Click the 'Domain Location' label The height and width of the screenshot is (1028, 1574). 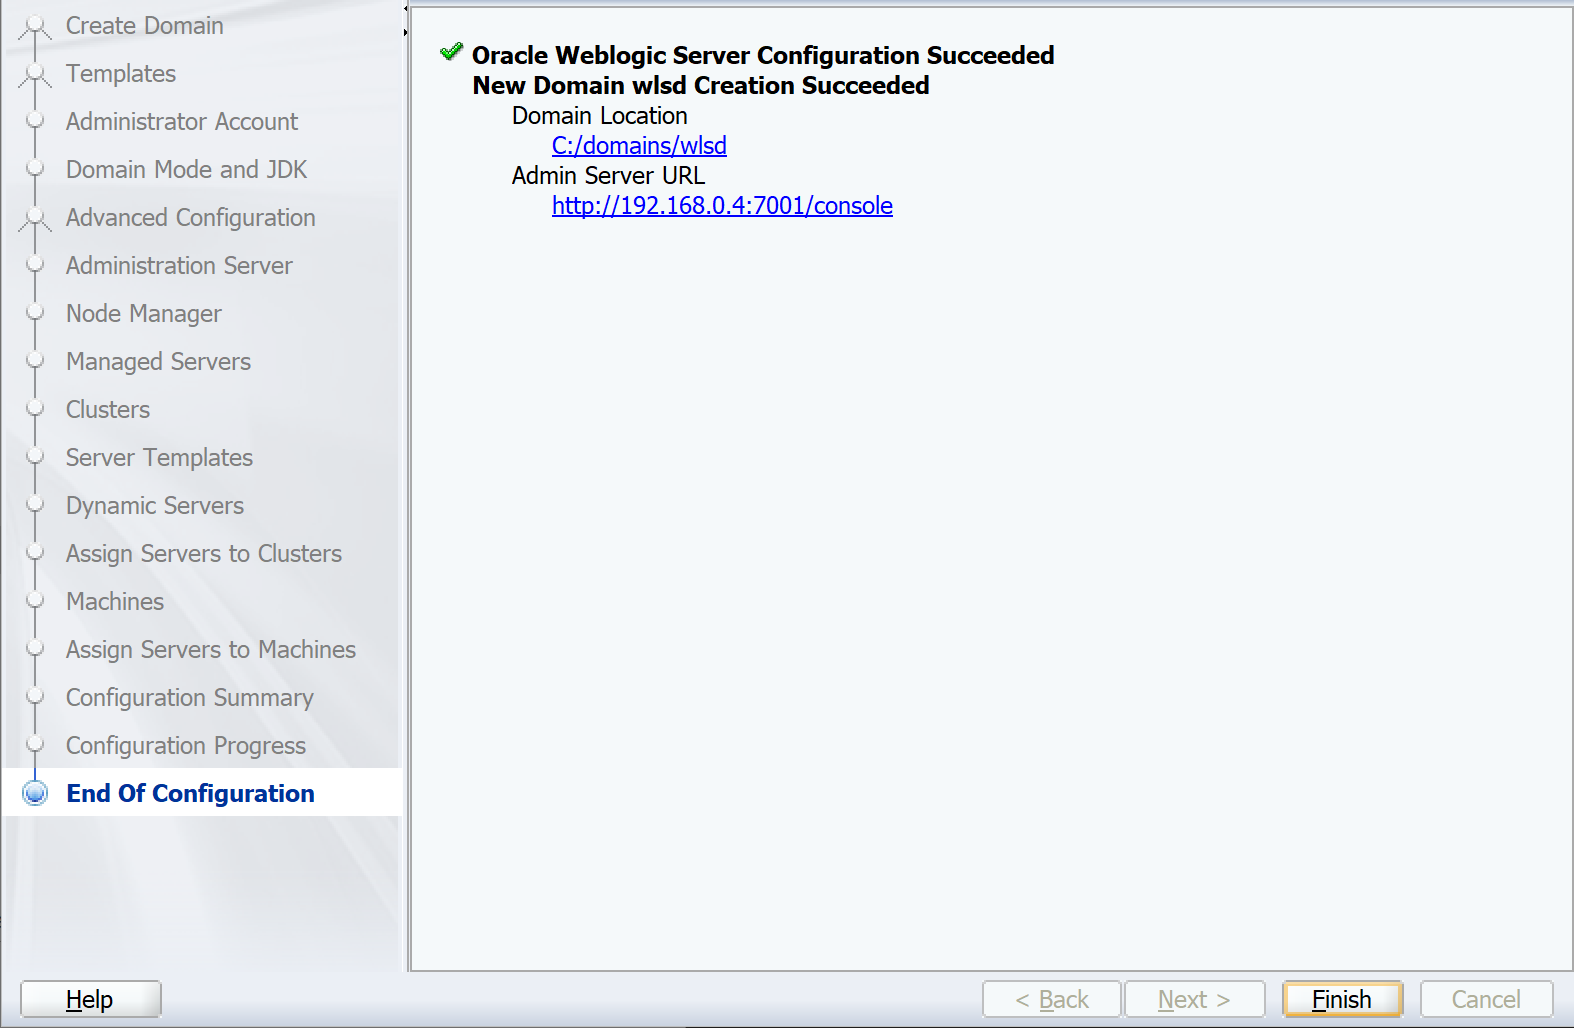coord(600,116)
